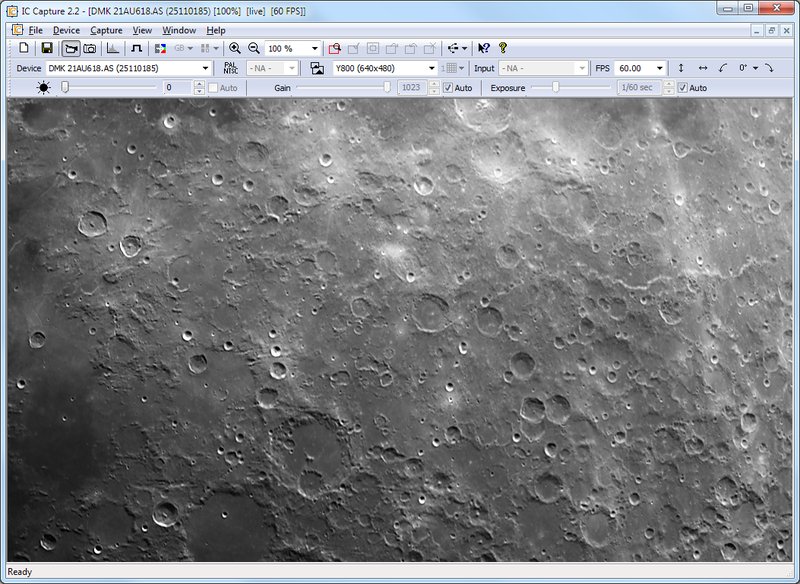
Task: Click the What's This help cursor icon
Action: pos(484,48)
